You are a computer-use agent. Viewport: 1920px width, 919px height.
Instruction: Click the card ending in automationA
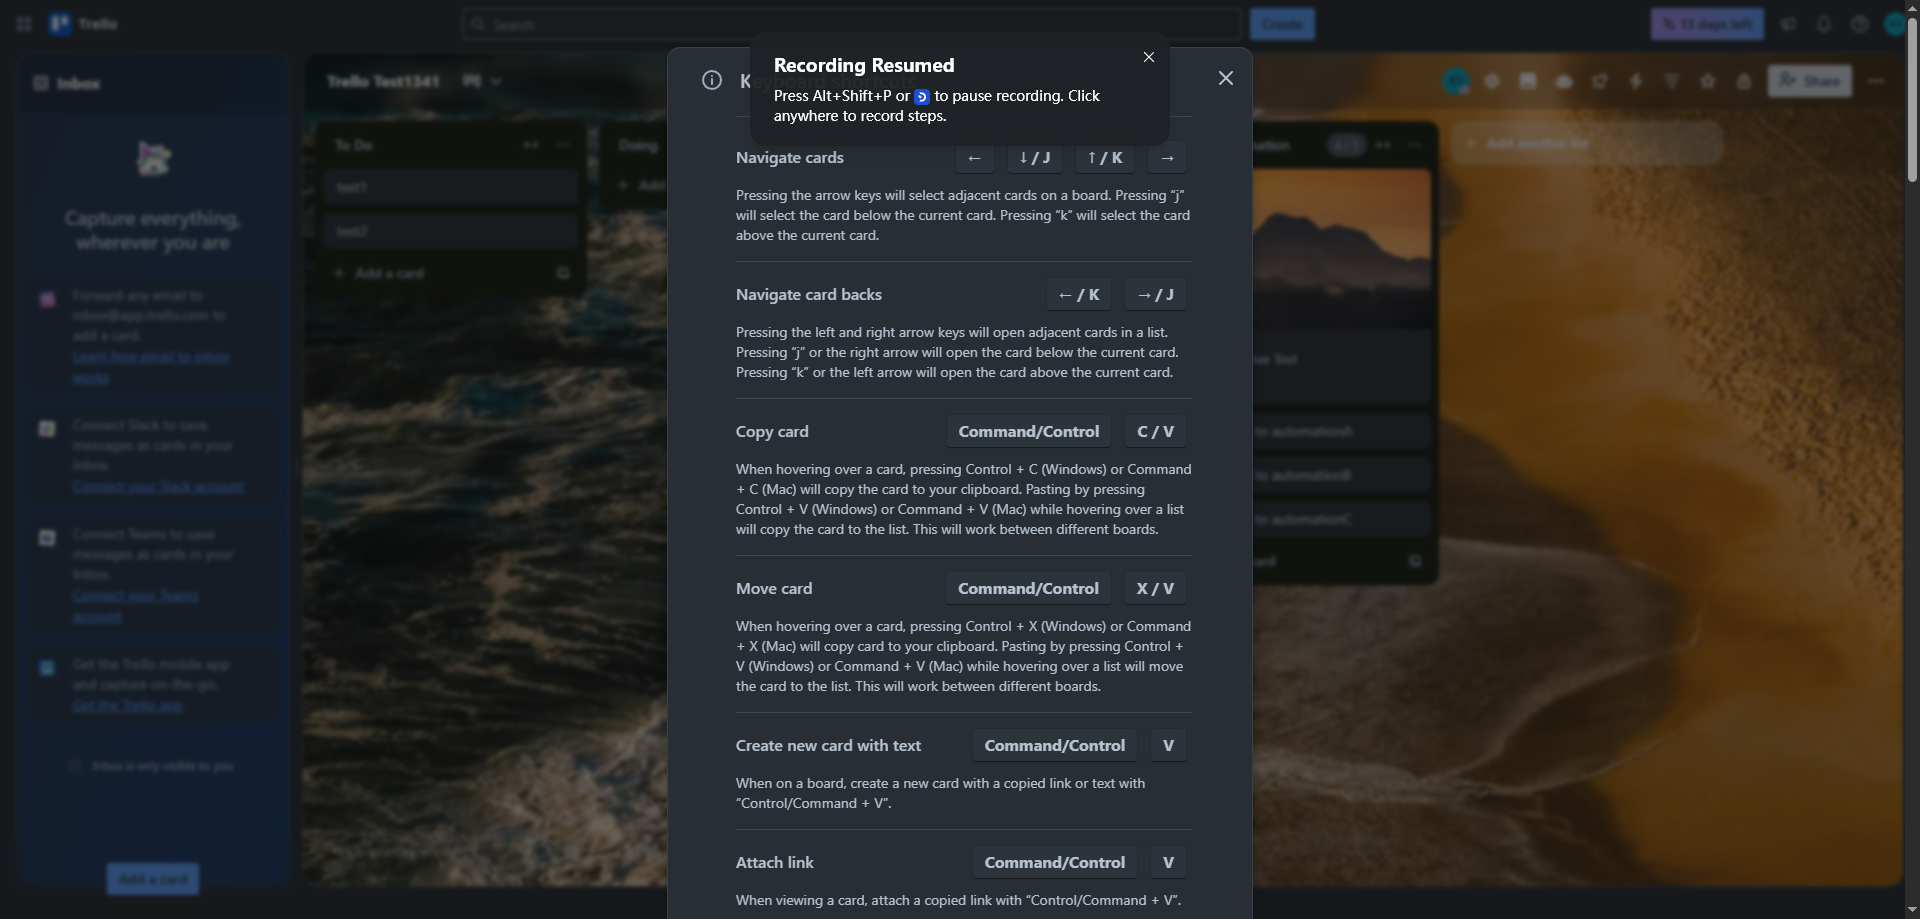1342,431
